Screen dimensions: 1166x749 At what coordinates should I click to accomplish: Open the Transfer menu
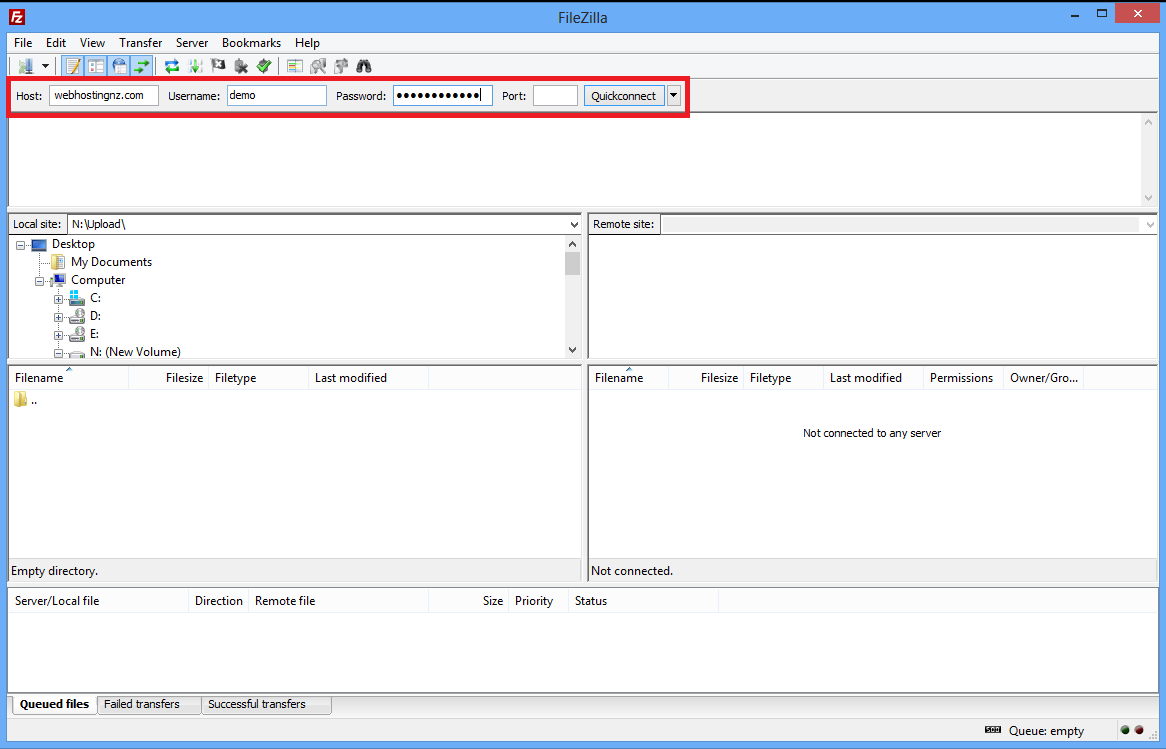140,43
